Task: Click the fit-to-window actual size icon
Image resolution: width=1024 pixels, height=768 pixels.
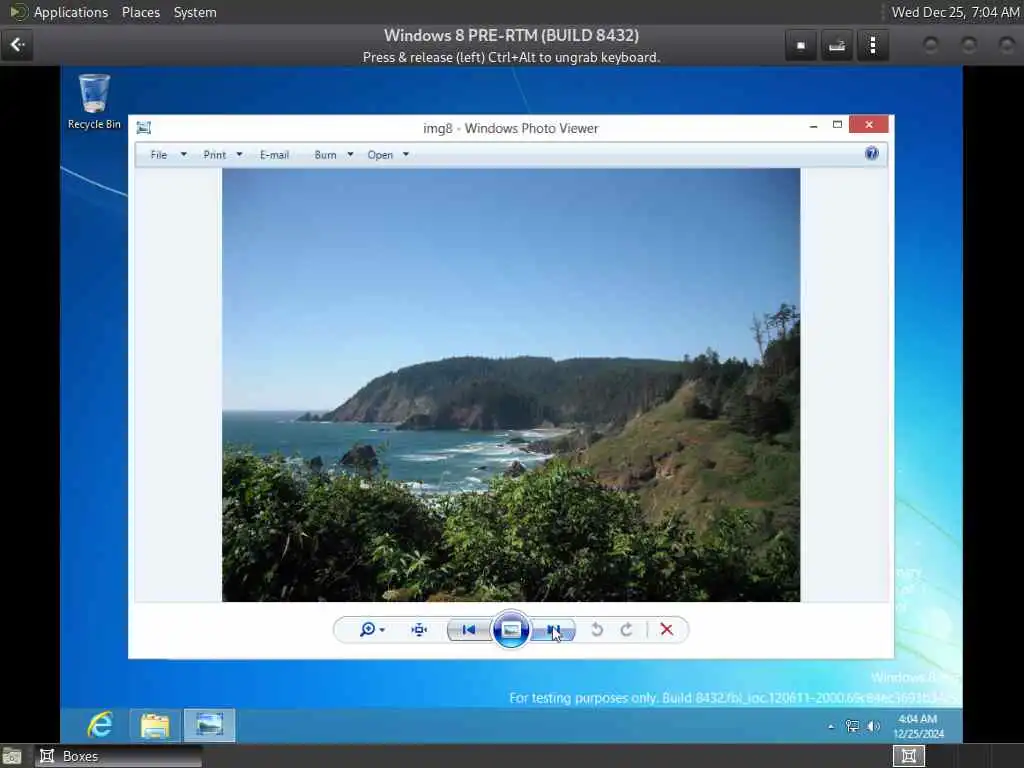Action: click(419, 630)
